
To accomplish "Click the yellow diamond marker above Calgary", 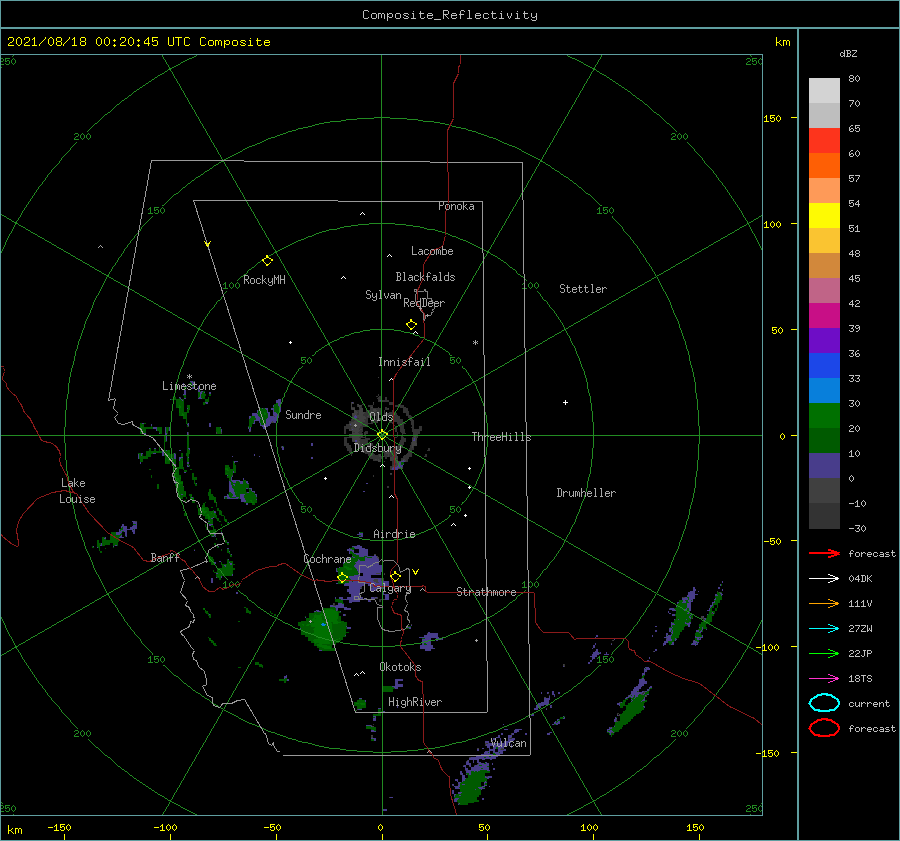I will pos(395,576).
